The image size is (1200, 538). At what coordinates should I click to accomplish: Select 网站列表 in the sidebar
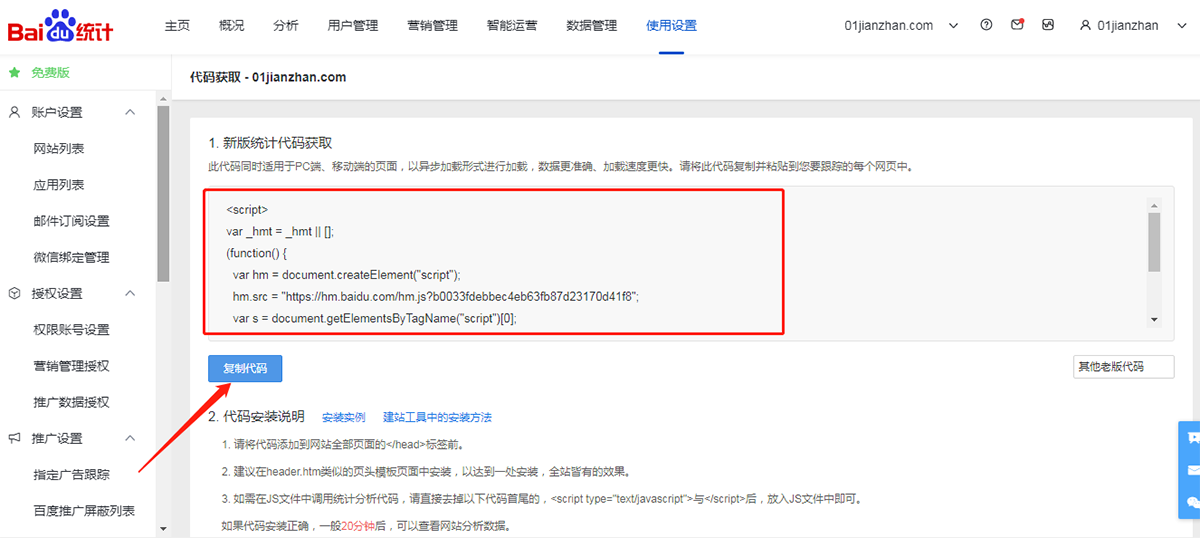59,148
